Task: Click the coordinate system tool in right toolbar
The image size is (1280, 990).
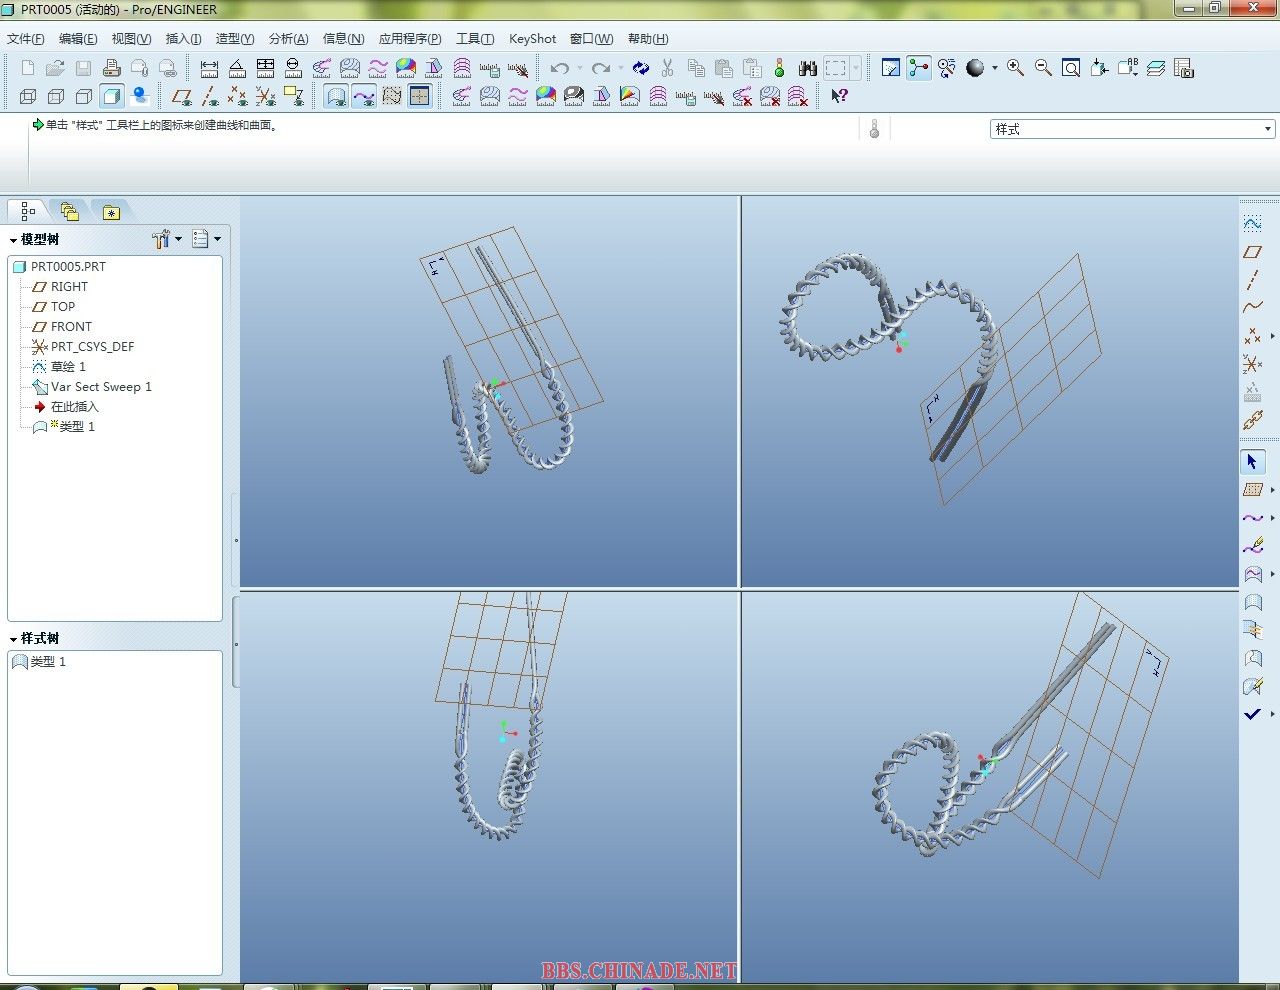Action: (x=1252, y=364)
